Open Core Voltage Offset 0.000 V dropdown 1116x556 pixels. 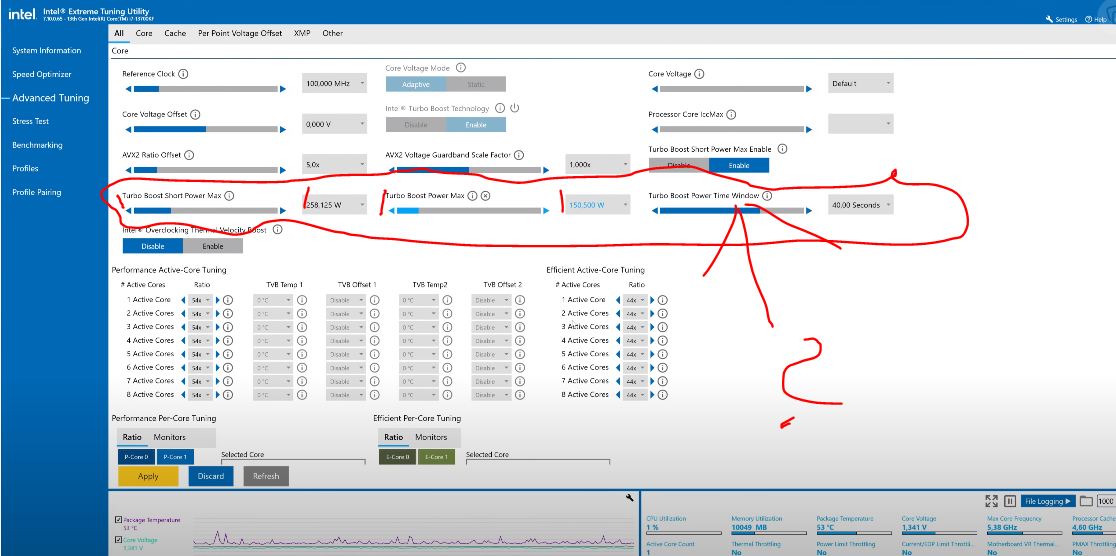click(x=335, y=124)
